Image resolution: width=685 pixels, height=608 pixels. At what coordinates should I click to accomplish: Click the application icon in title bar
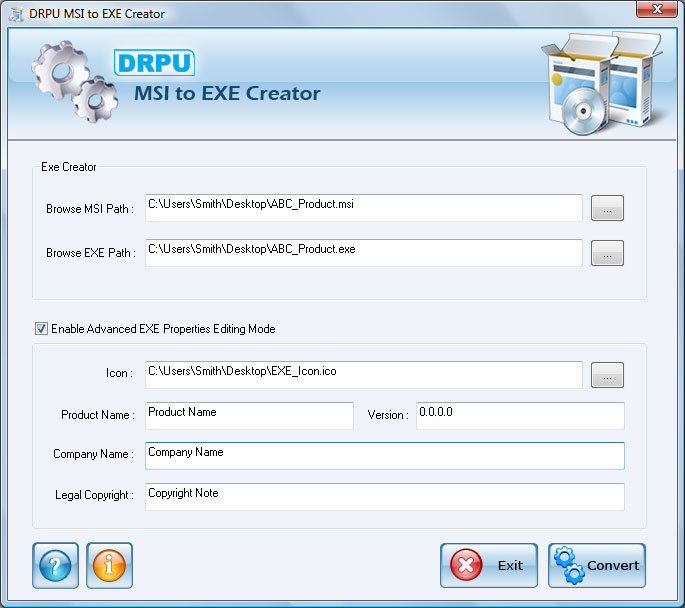click(16, 14)
